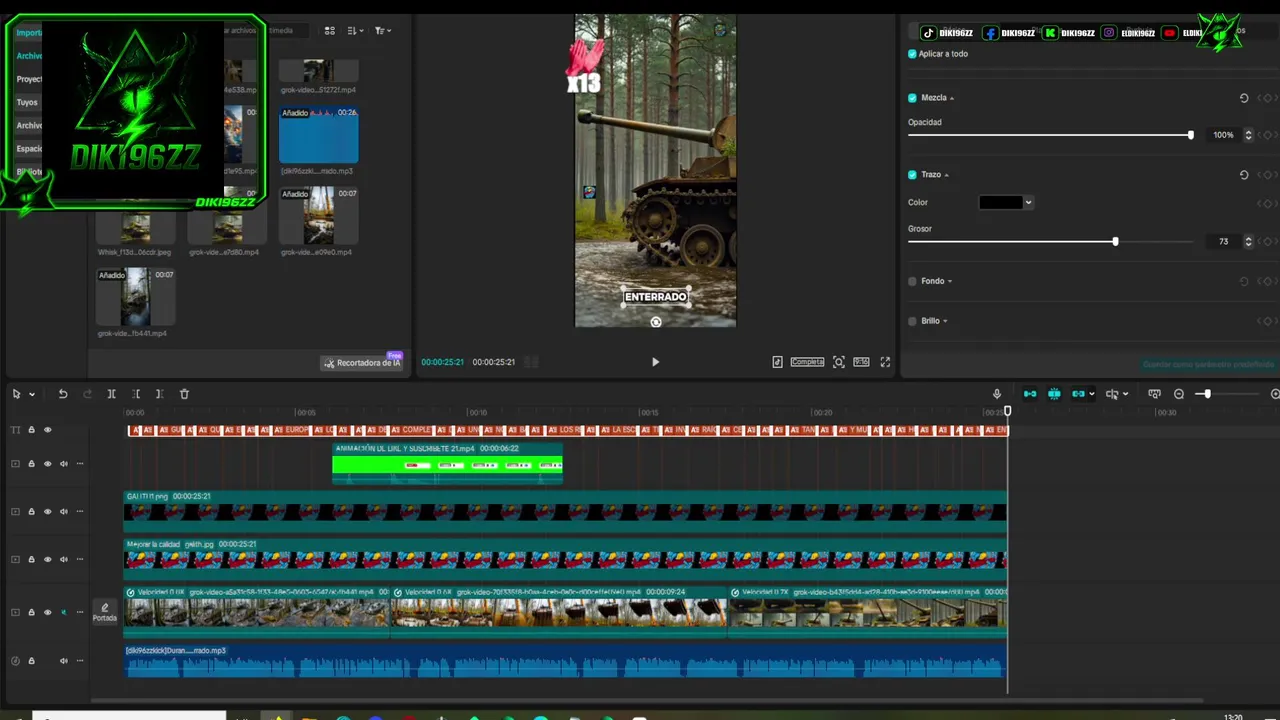Expand the Fondo section arrow

pos(949,282)
